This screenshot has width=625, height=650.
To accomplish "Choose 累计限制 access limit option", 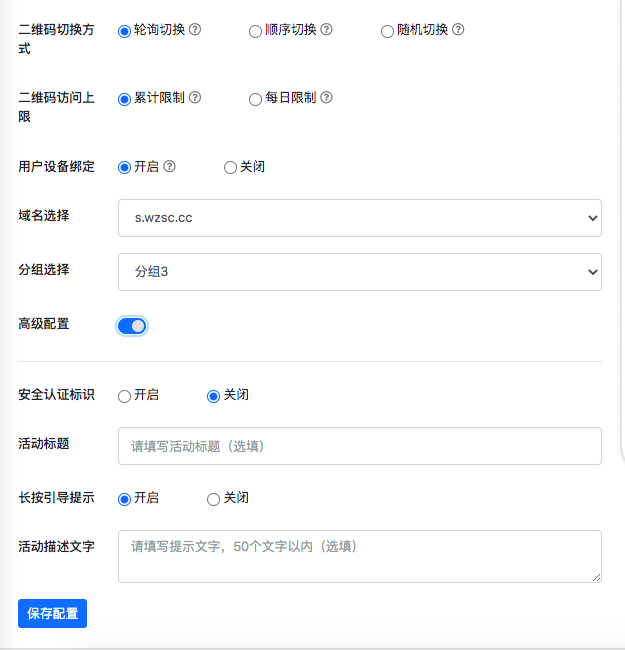I will [125, 99].
